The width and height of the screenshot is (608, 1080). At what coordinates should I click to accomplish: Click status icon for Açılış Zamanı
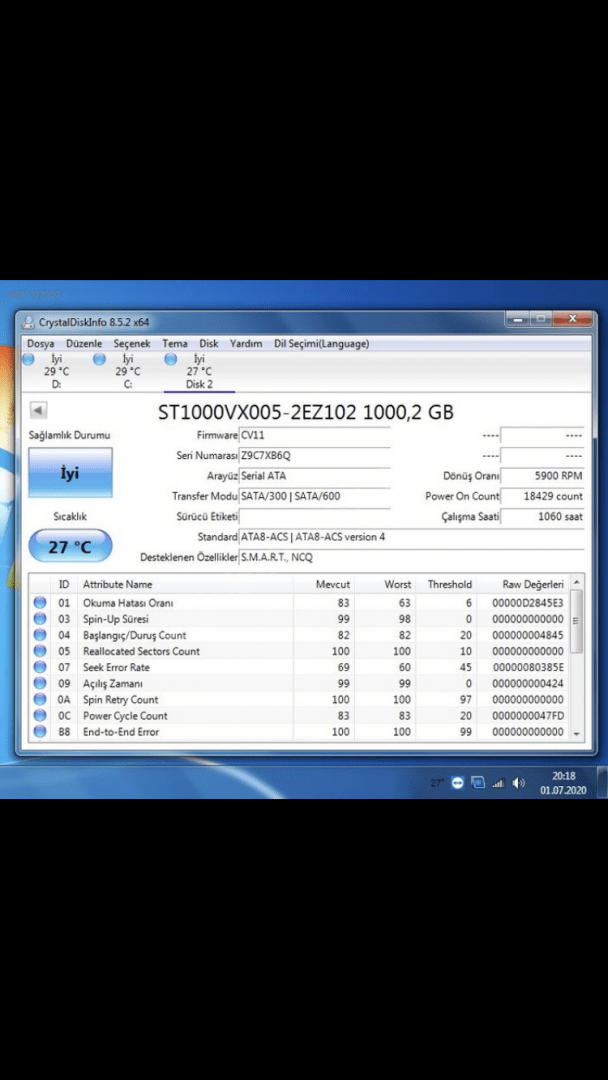click(40, 683)
